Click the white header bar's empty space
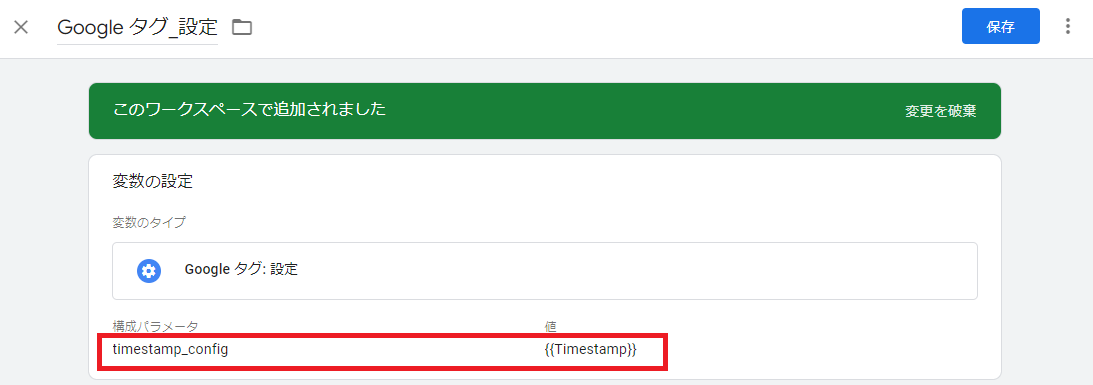1093x385 pixels. point(593,28)
